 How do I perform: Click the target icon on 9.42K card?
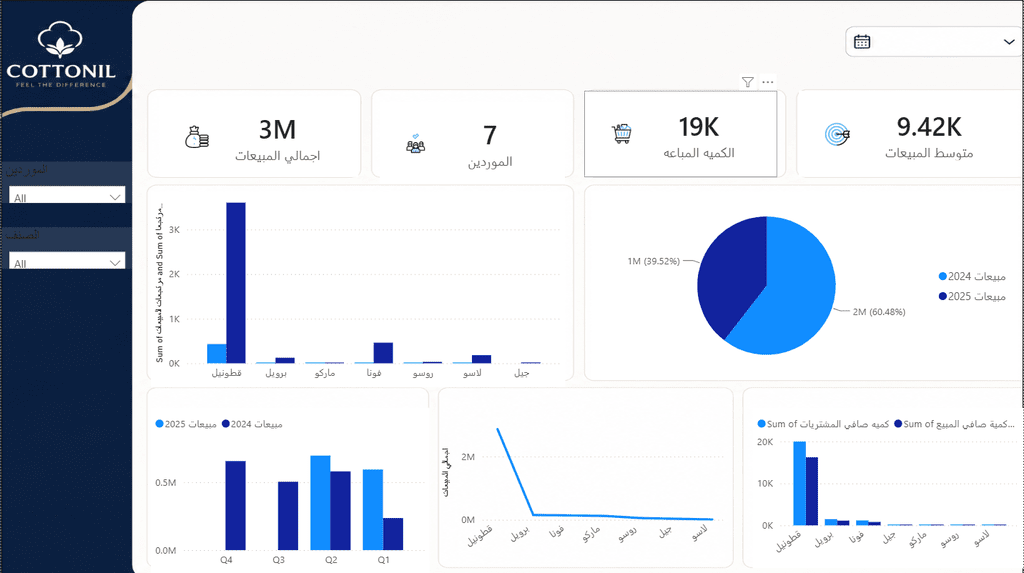(x=837, y=134)
